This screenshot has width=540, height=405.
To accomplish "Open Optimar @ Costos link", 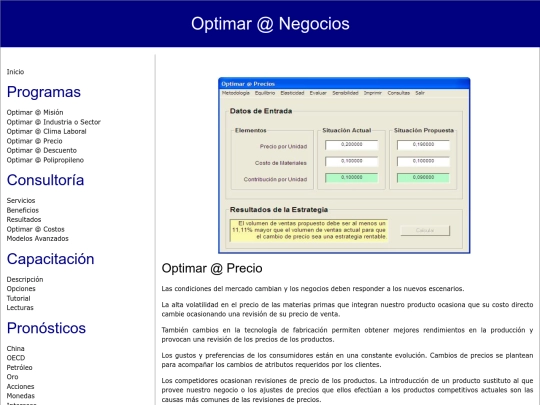I will coord(35,229).
